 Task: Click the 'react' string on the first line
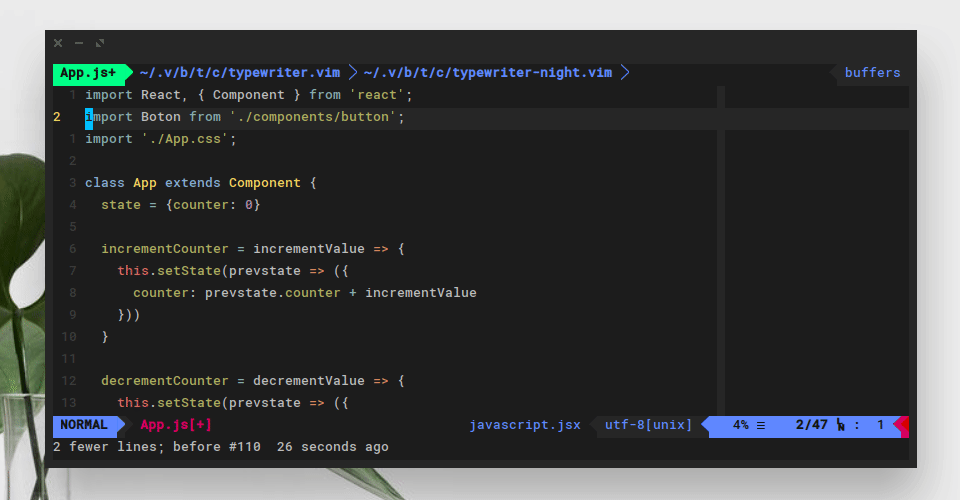[377, 95]
